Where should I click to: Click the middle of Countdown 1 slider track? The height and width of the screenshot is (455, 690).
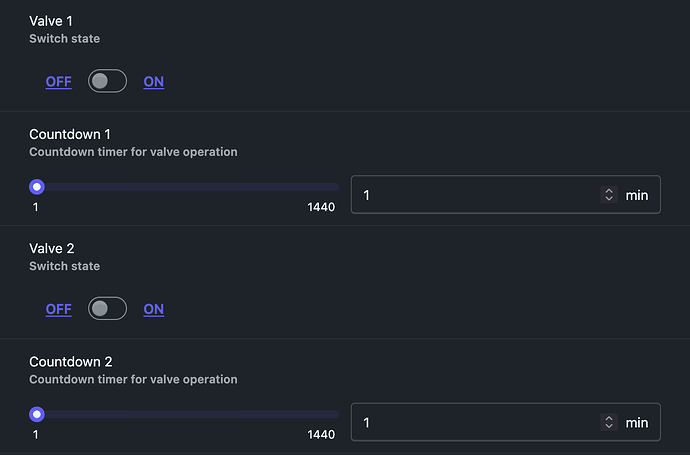[x=188, y=186]
